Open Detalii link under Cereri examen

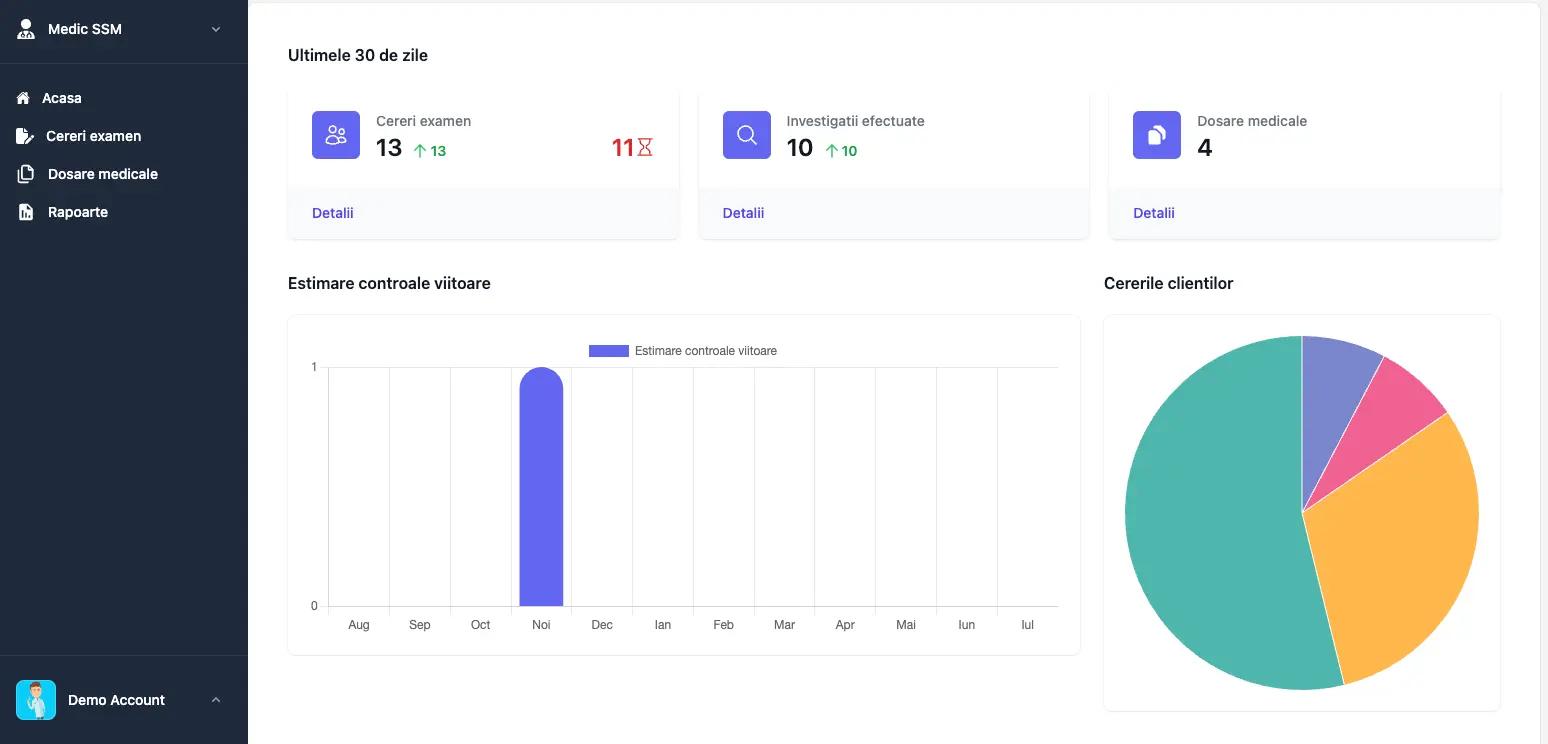333,213
